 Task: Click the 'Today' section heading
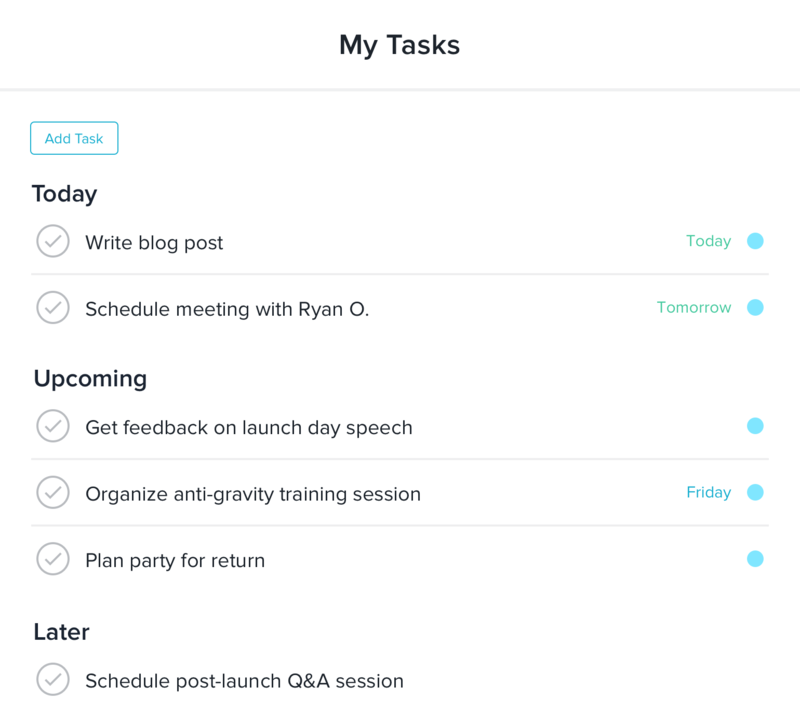64,193
